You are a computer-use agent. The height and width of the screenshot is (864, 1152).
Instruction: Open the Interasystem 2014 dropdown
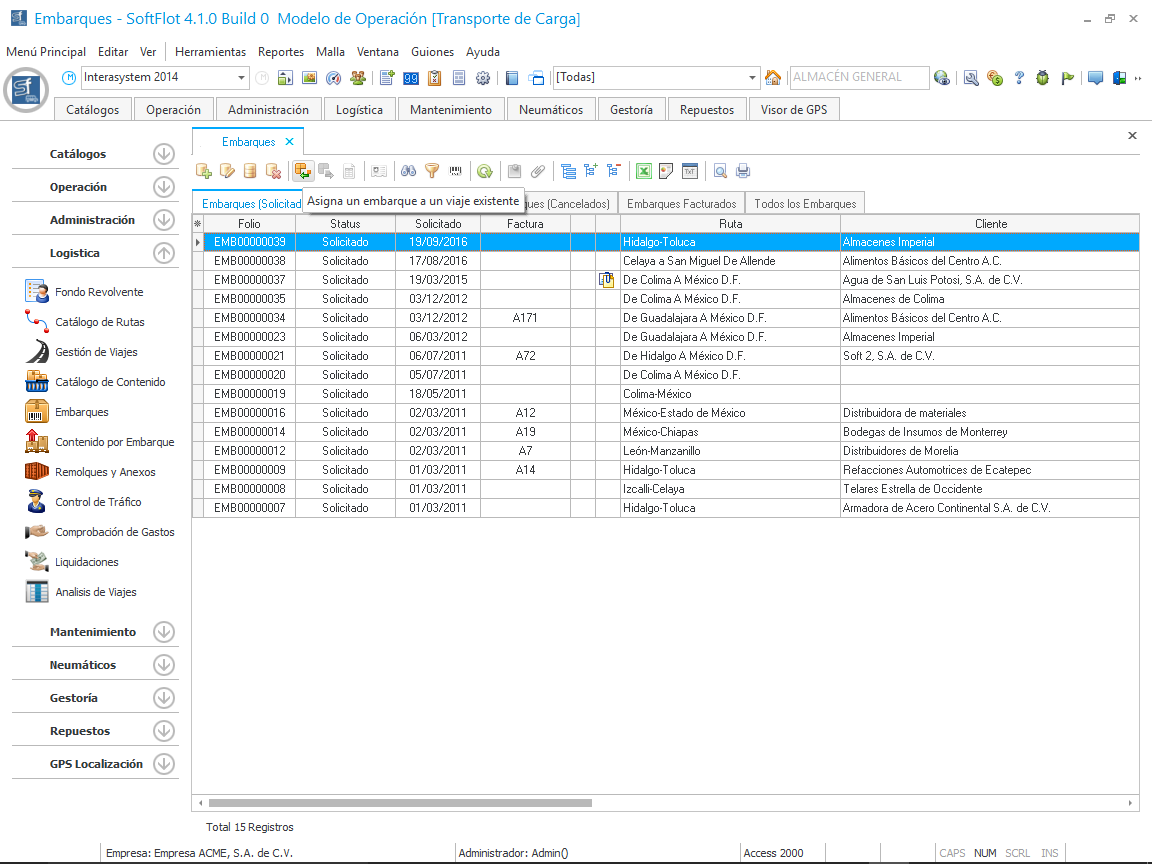pyautogui.click(x=242, y=78)
